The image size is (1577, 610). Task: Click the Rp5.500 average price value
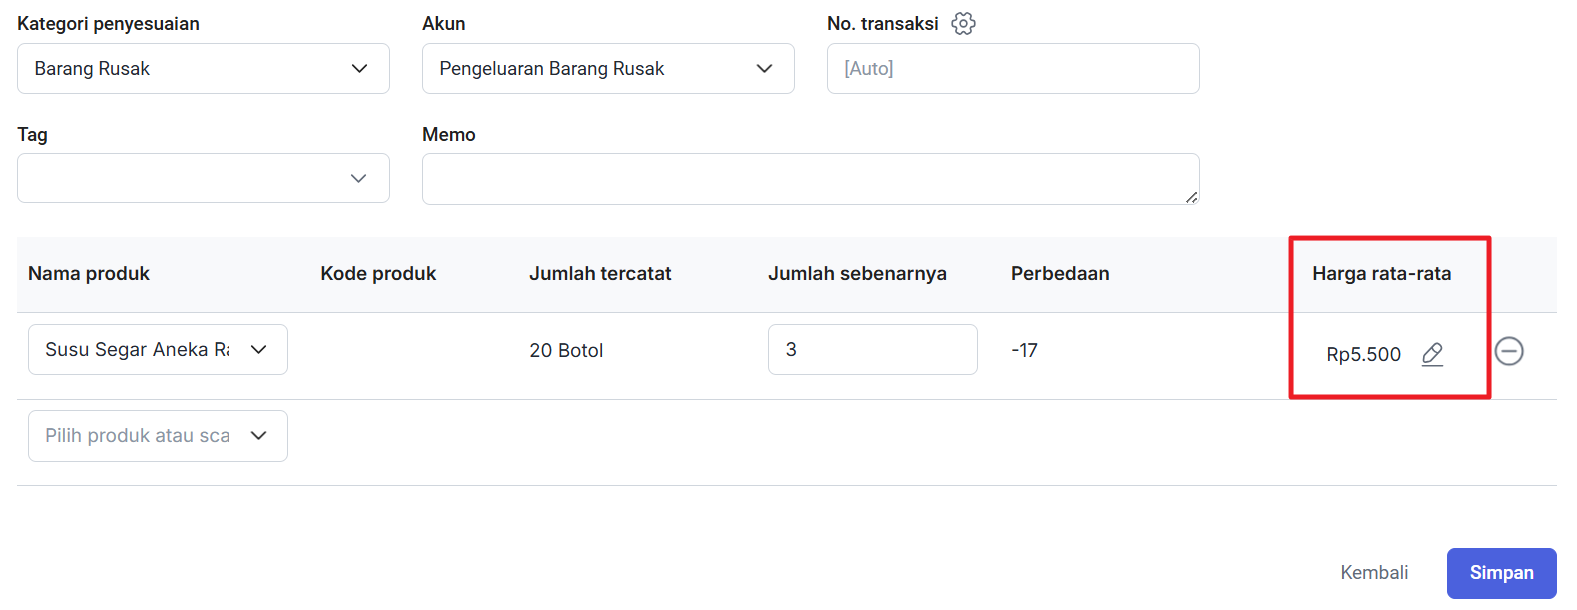(1363, 355)
